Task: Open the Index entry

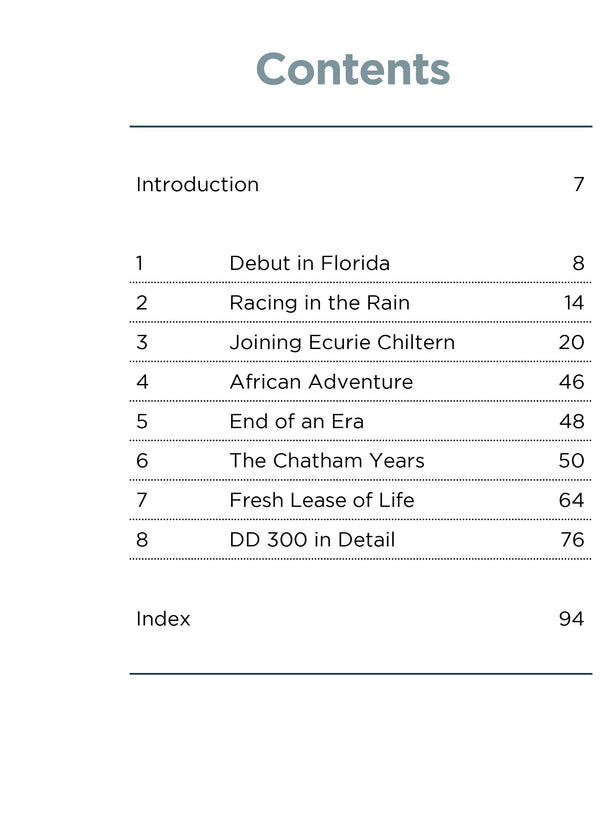Action: [x=163, y=618]
